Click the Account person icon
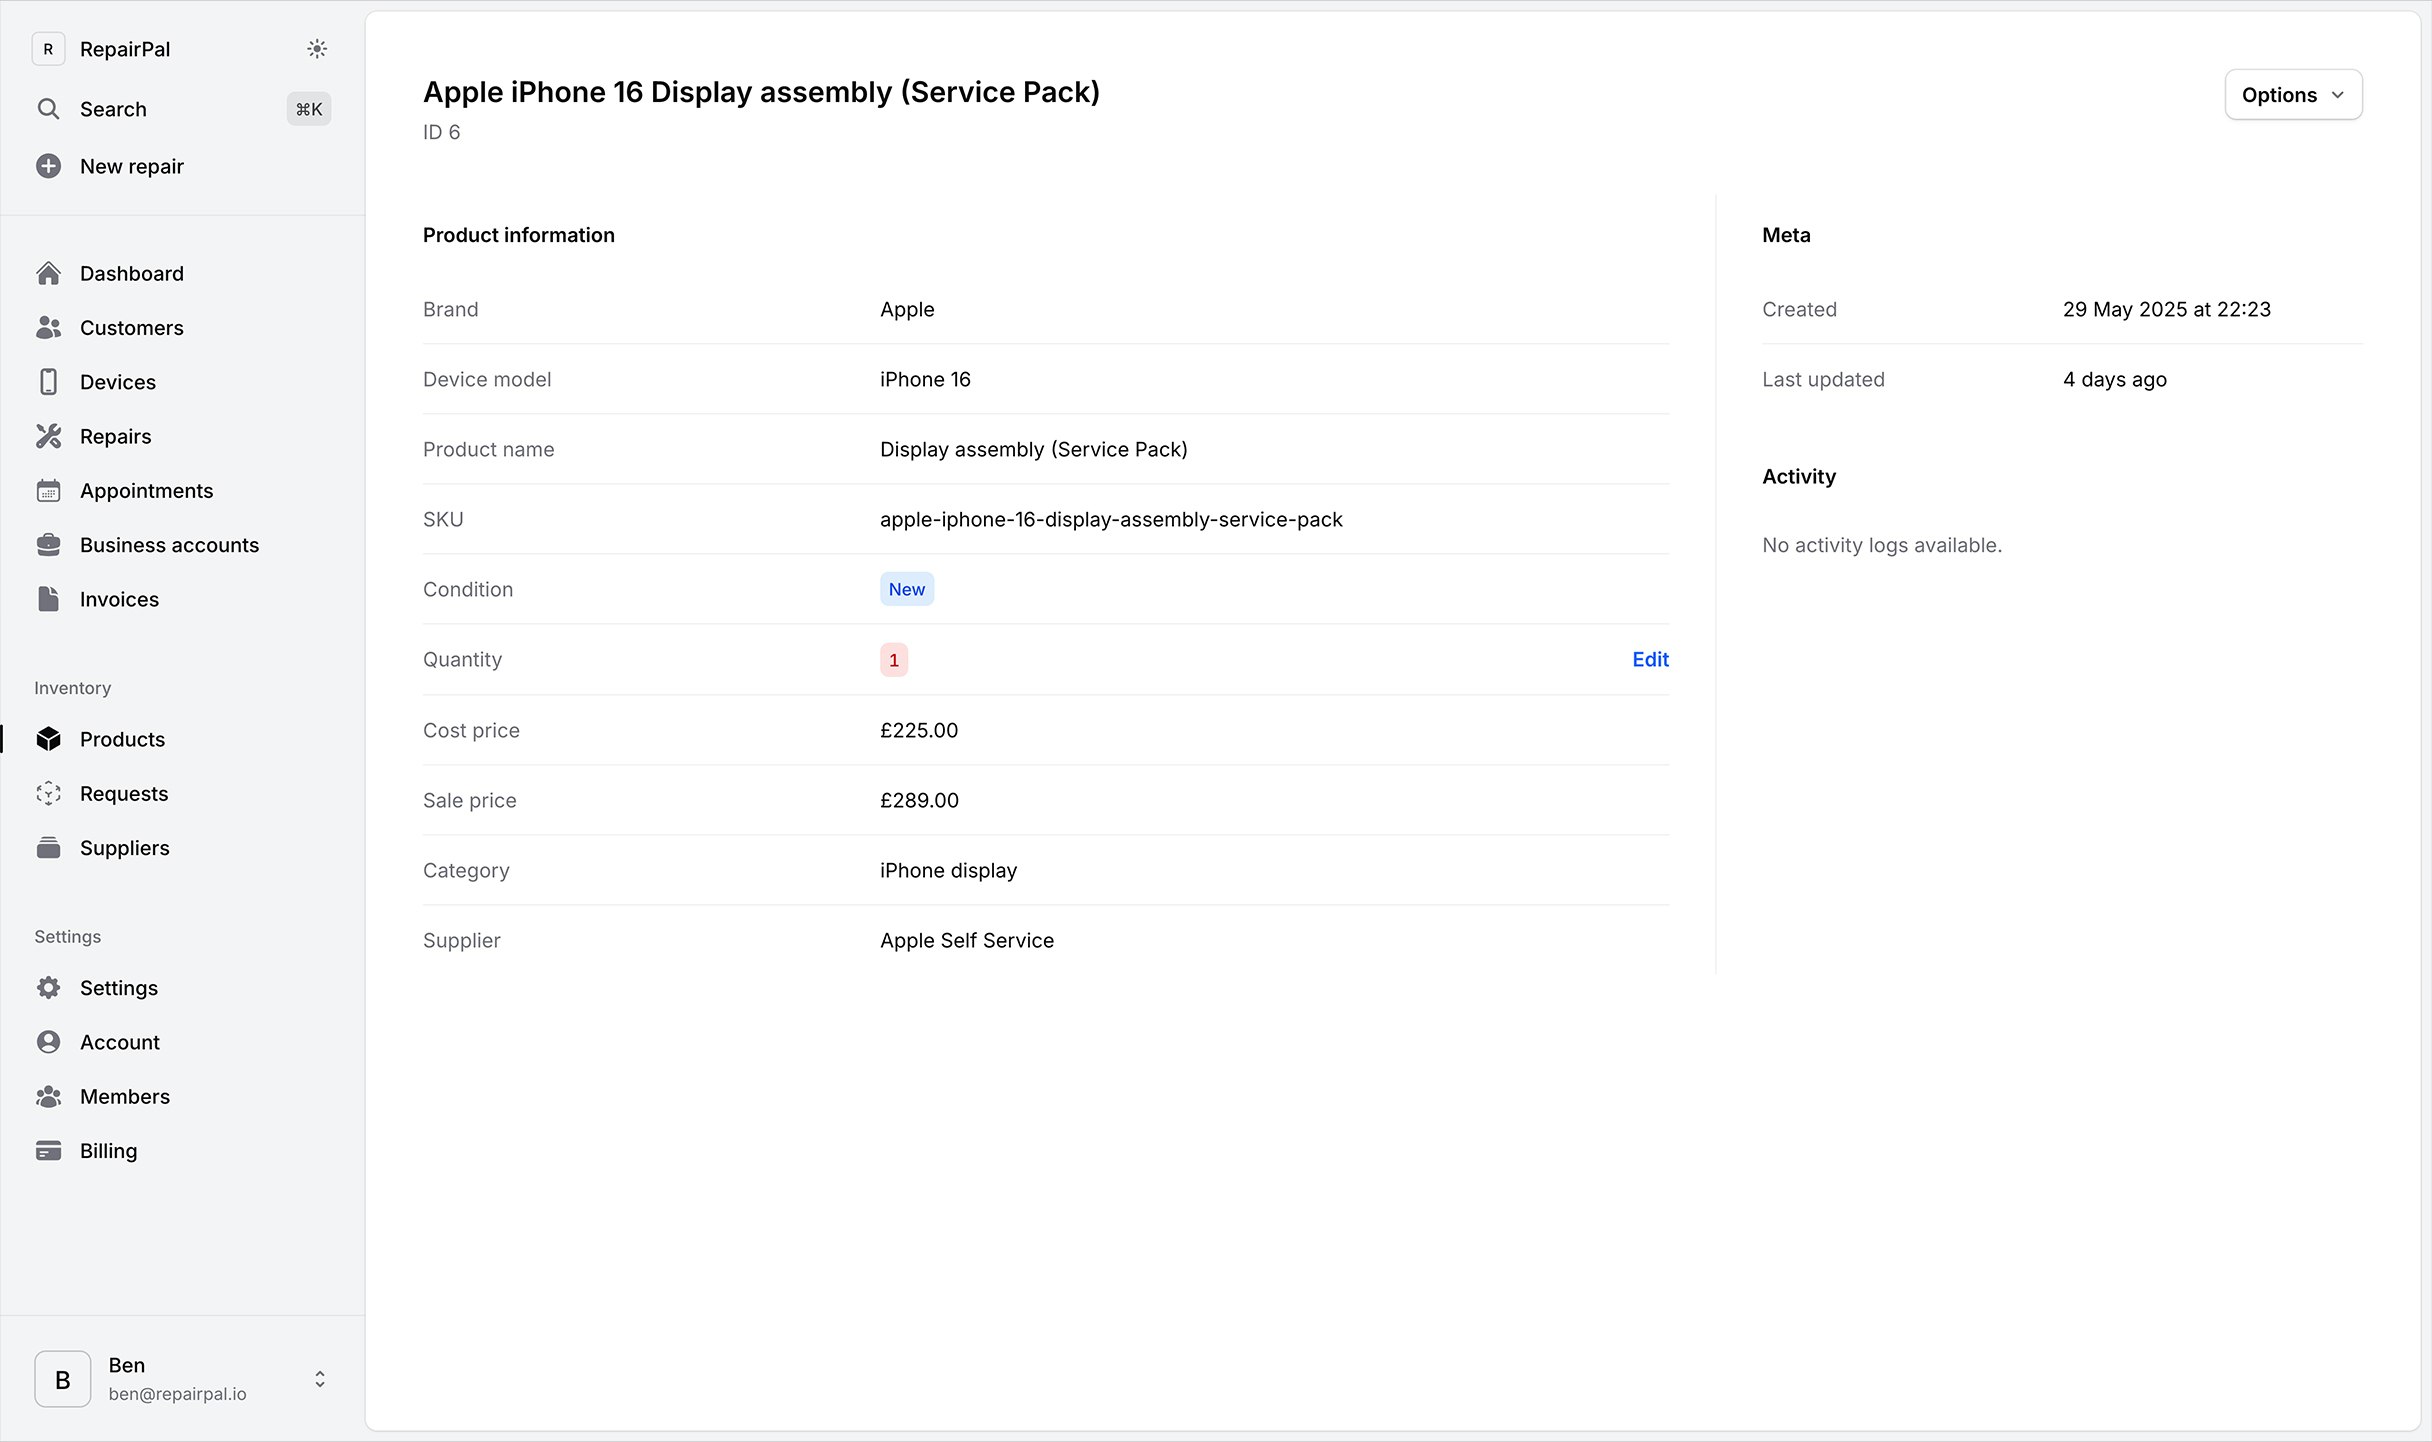This screenshot has height=1442, width=2432. (x=48, y=1042)
